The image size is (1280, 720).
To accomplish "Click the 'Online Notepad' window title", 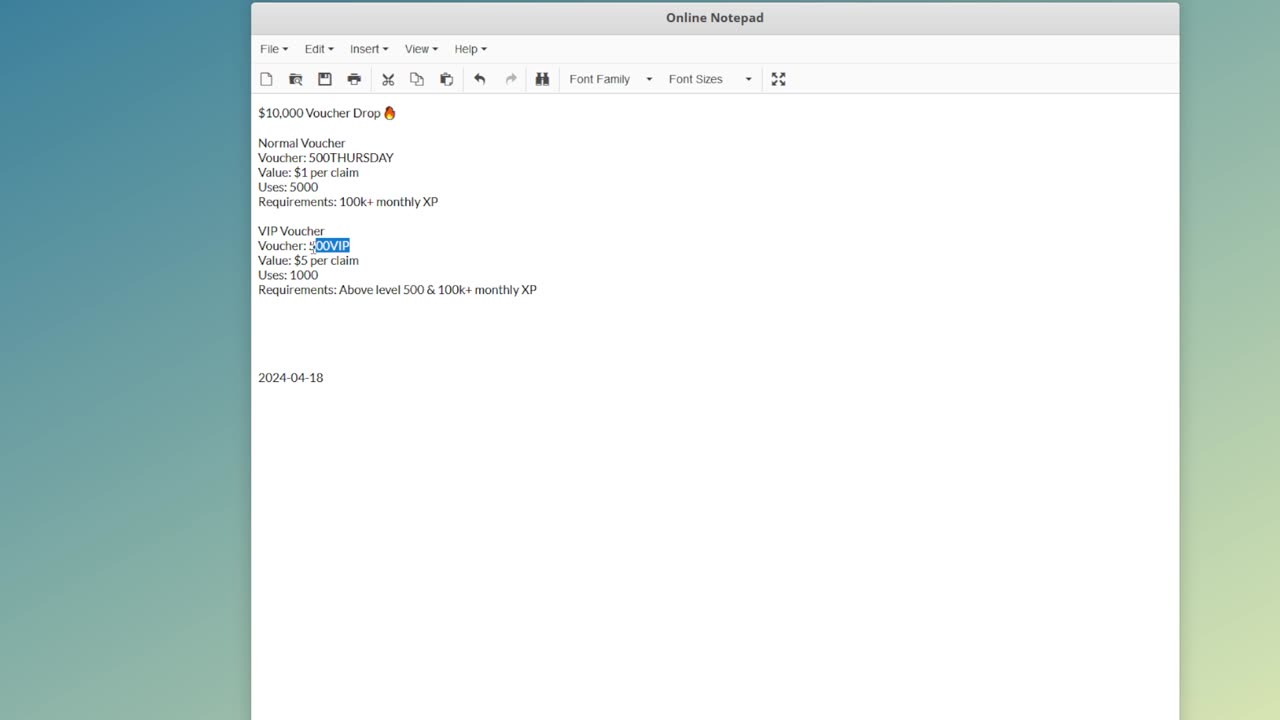I will tap(715, 18).
